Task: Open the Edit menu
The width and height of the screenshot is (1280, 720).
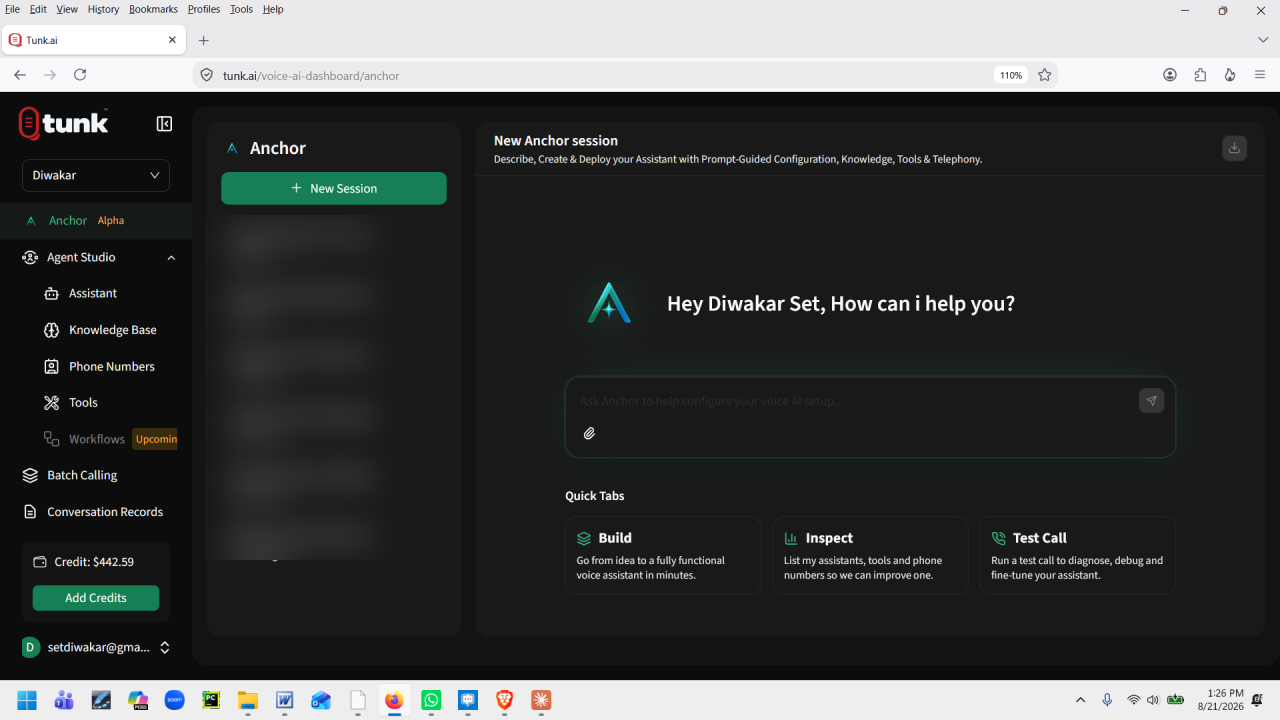Action: click(x=38, y=9)
